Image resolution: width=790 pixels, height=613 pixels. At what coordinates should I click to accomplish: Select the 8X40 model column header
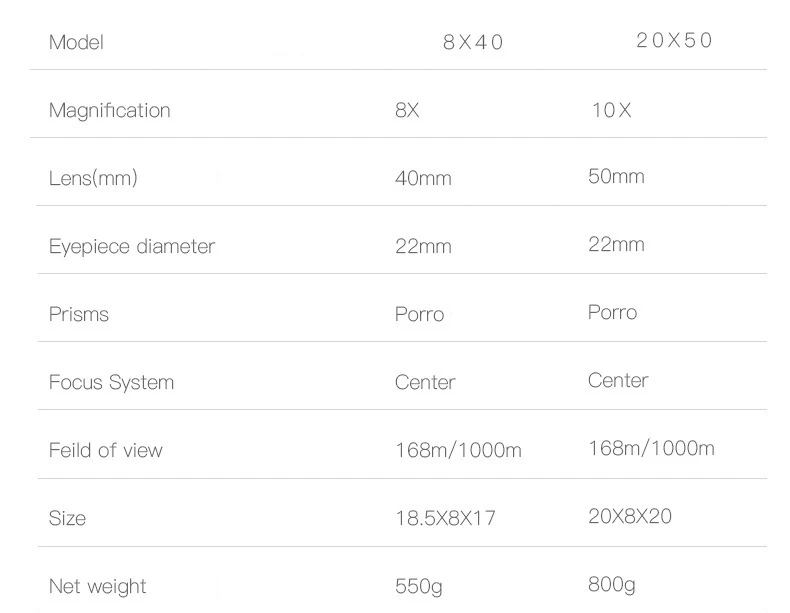[x=473, y=42]
